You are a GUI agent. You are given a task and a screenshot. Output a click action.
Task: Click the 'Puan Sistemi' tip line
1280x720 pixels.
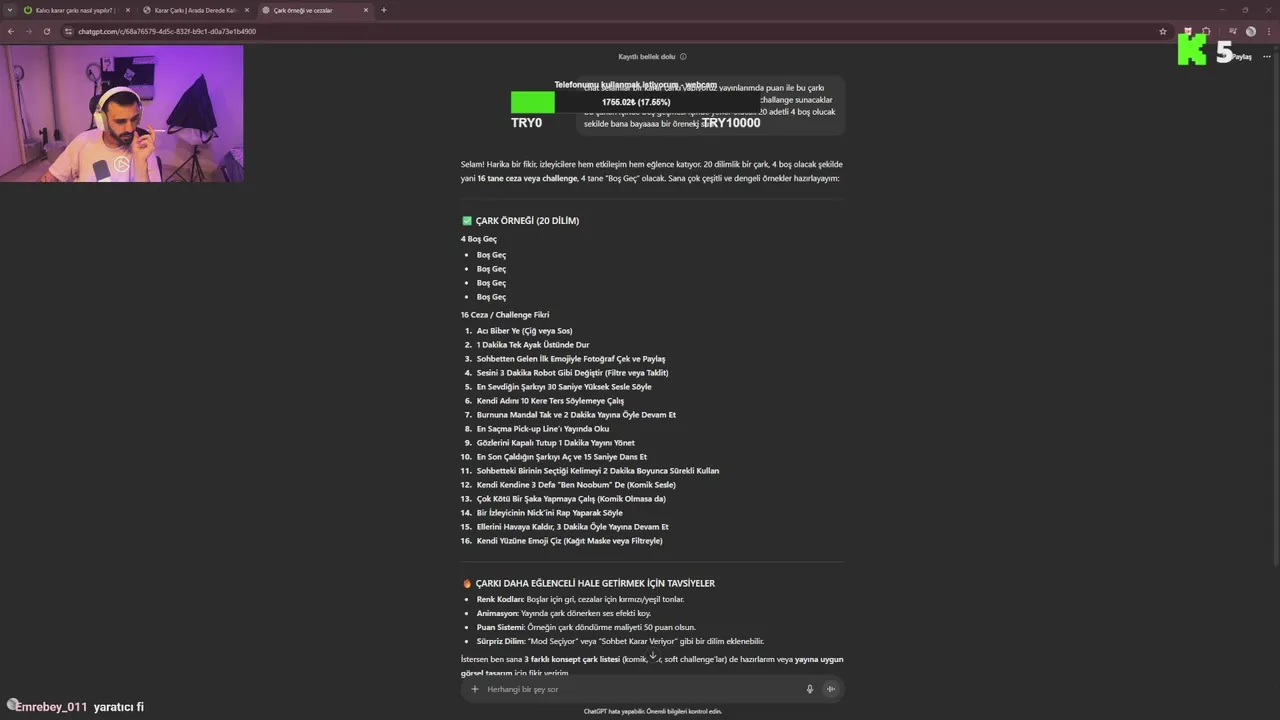(586, 627)
